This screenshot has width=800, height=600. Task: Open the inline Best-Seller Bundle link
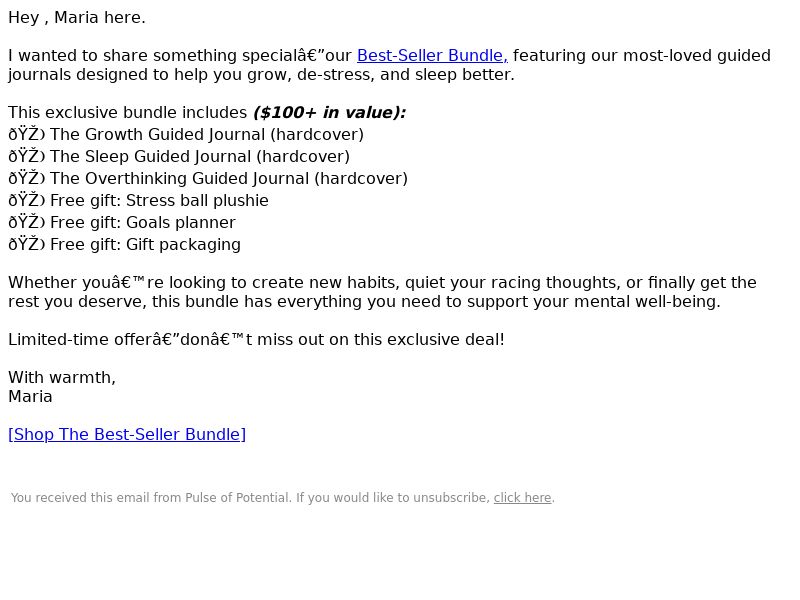point(432,55)
